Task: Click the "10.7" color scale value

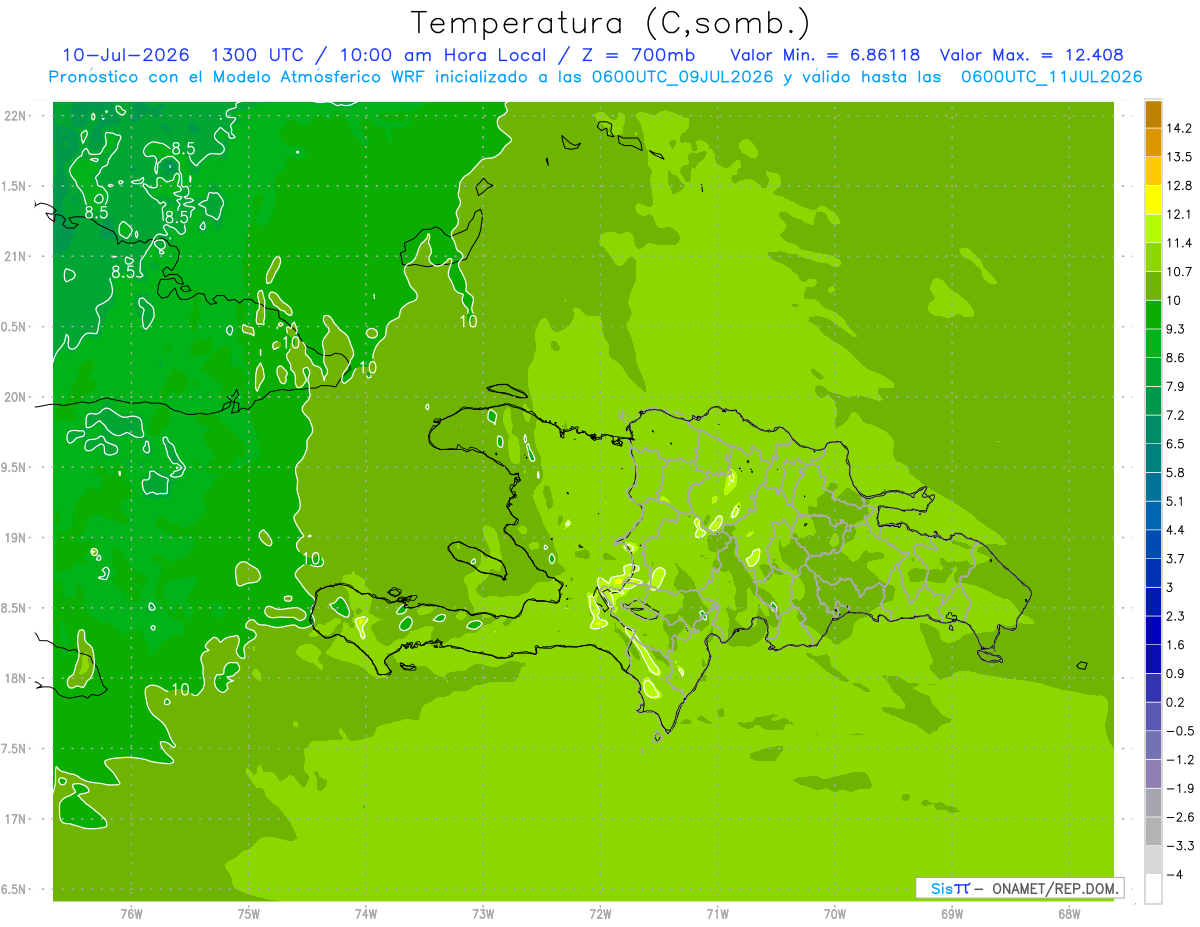Action: pyautogui.click(x=1179, y=272)
